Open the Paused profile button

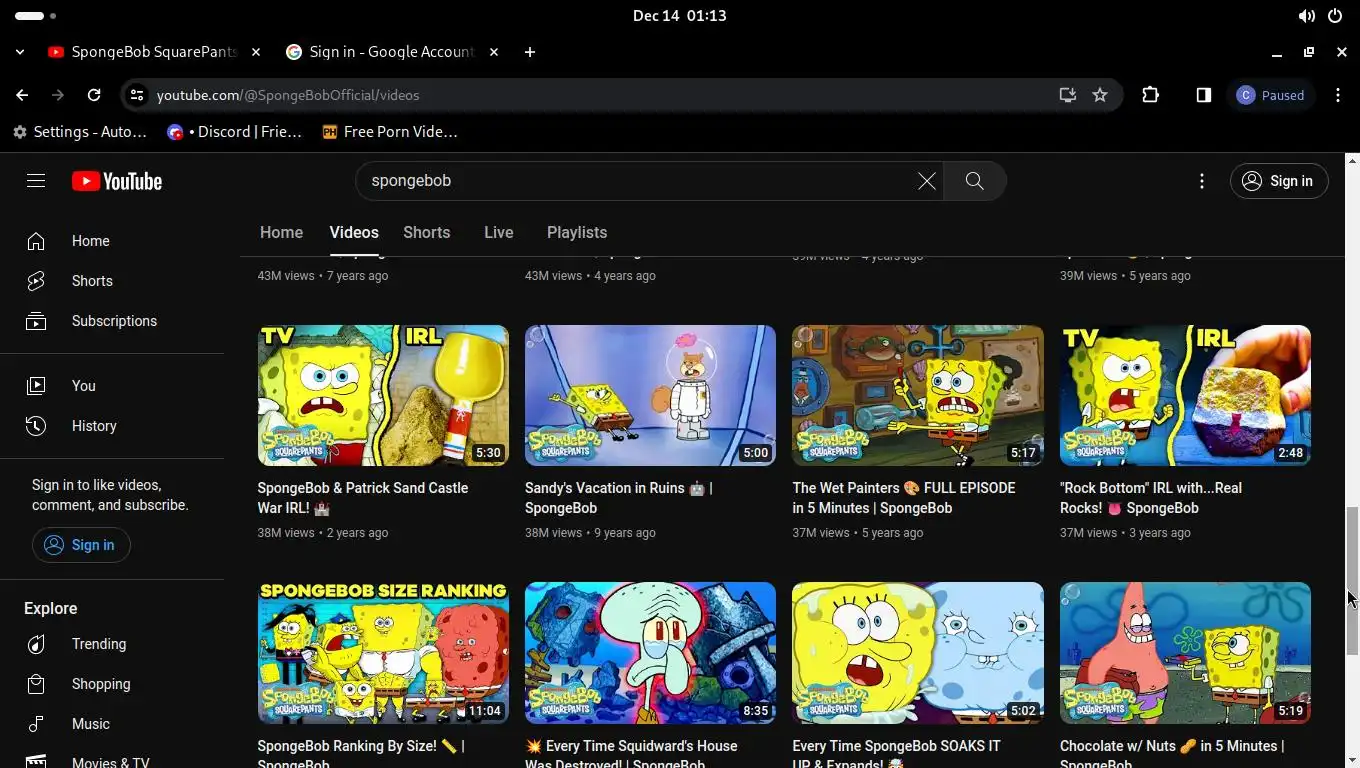1271,95
